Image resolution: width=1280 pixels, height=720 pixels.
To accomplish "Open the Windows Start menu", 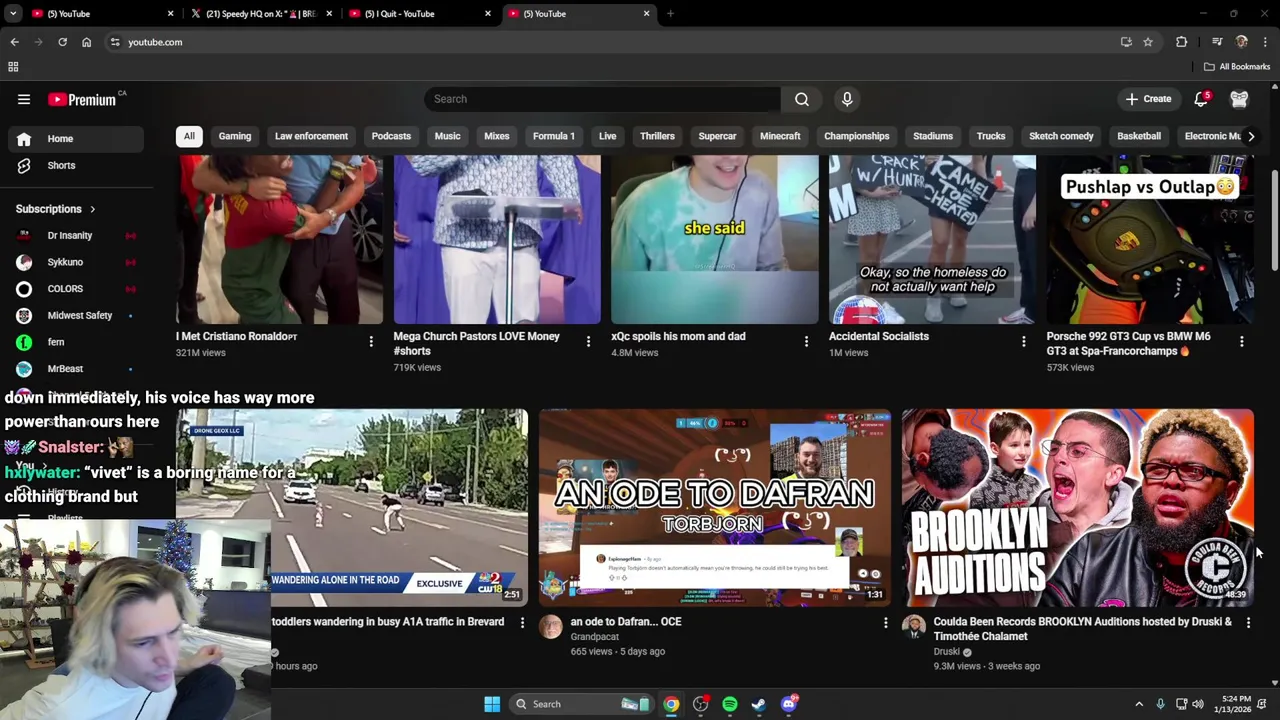I will 492,704.
